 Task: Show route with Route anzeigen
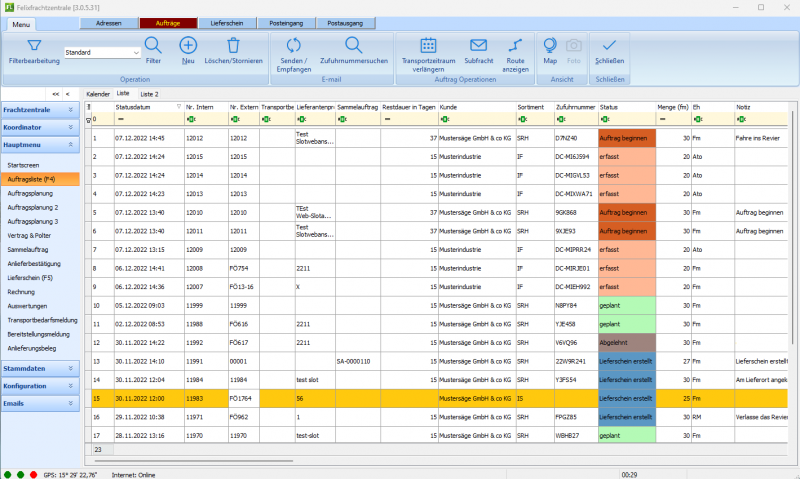[x=515, y=47]
